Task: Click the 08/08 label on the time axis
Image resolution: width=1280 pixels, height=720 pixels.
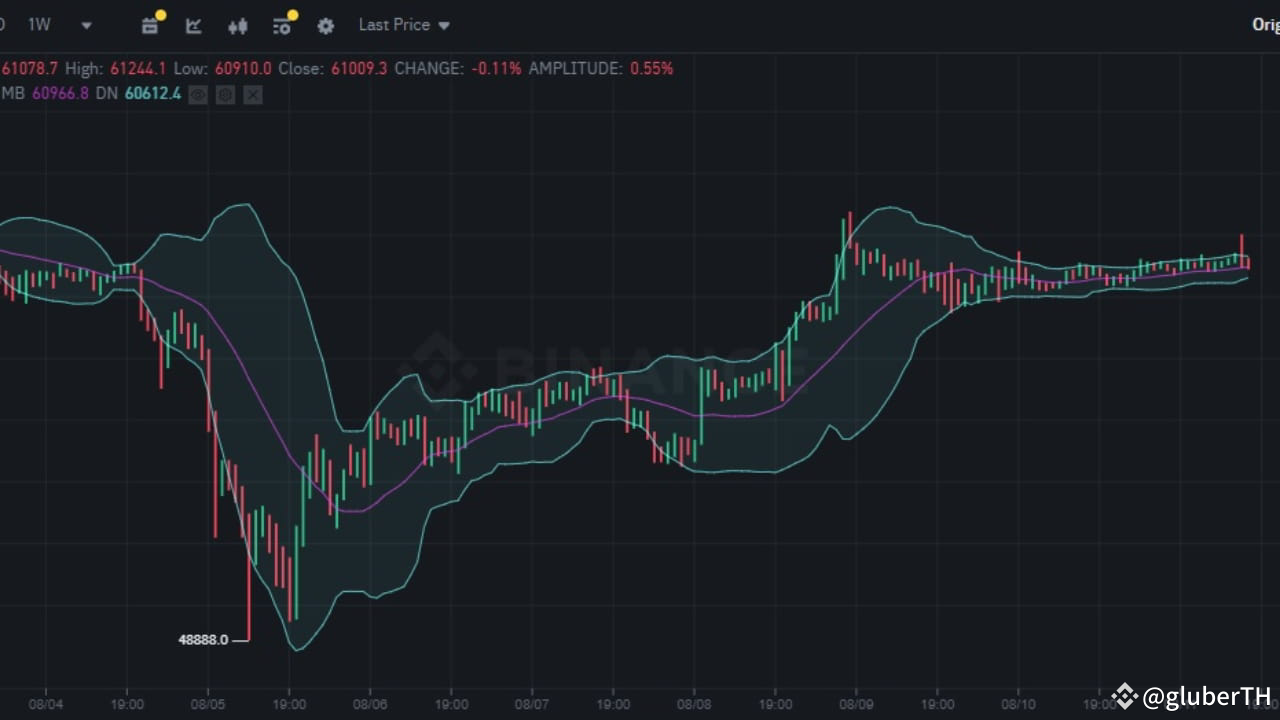Action: tap(694, 704)
